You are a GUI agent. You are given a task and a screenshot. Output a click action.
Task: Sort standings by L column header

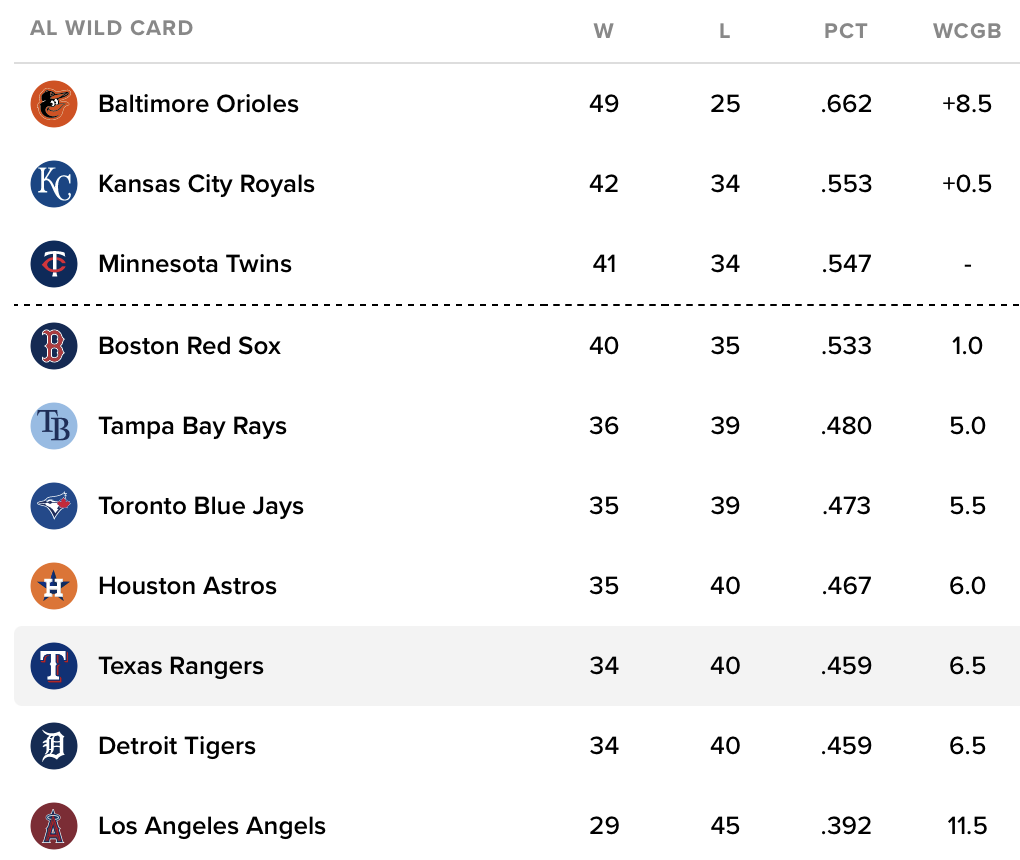pyautogui.click(x=725, y=31)
